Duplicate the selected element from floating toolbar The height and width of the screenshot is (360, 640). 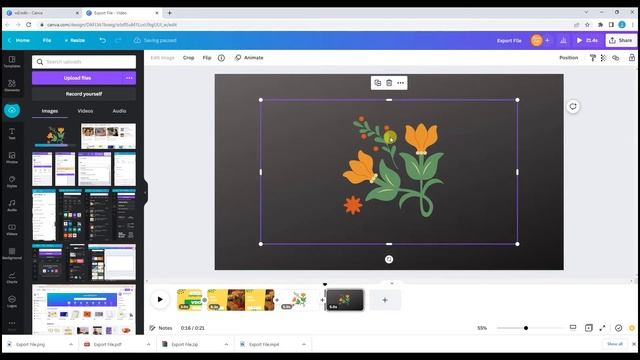click(x=378, y=83)
